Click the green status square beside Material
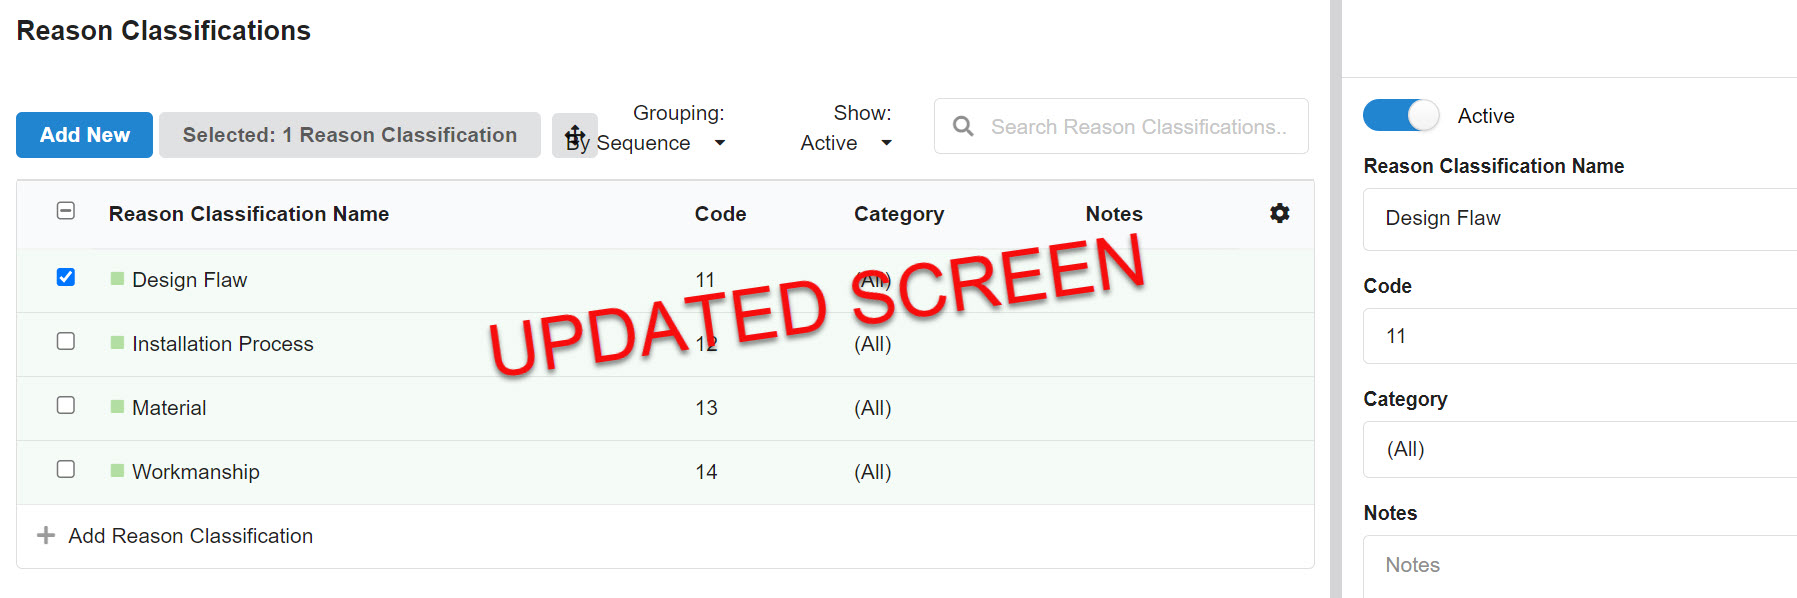The width and height of the screenshot is (1797, 598). pyautogui.click(x=117, y=407)
